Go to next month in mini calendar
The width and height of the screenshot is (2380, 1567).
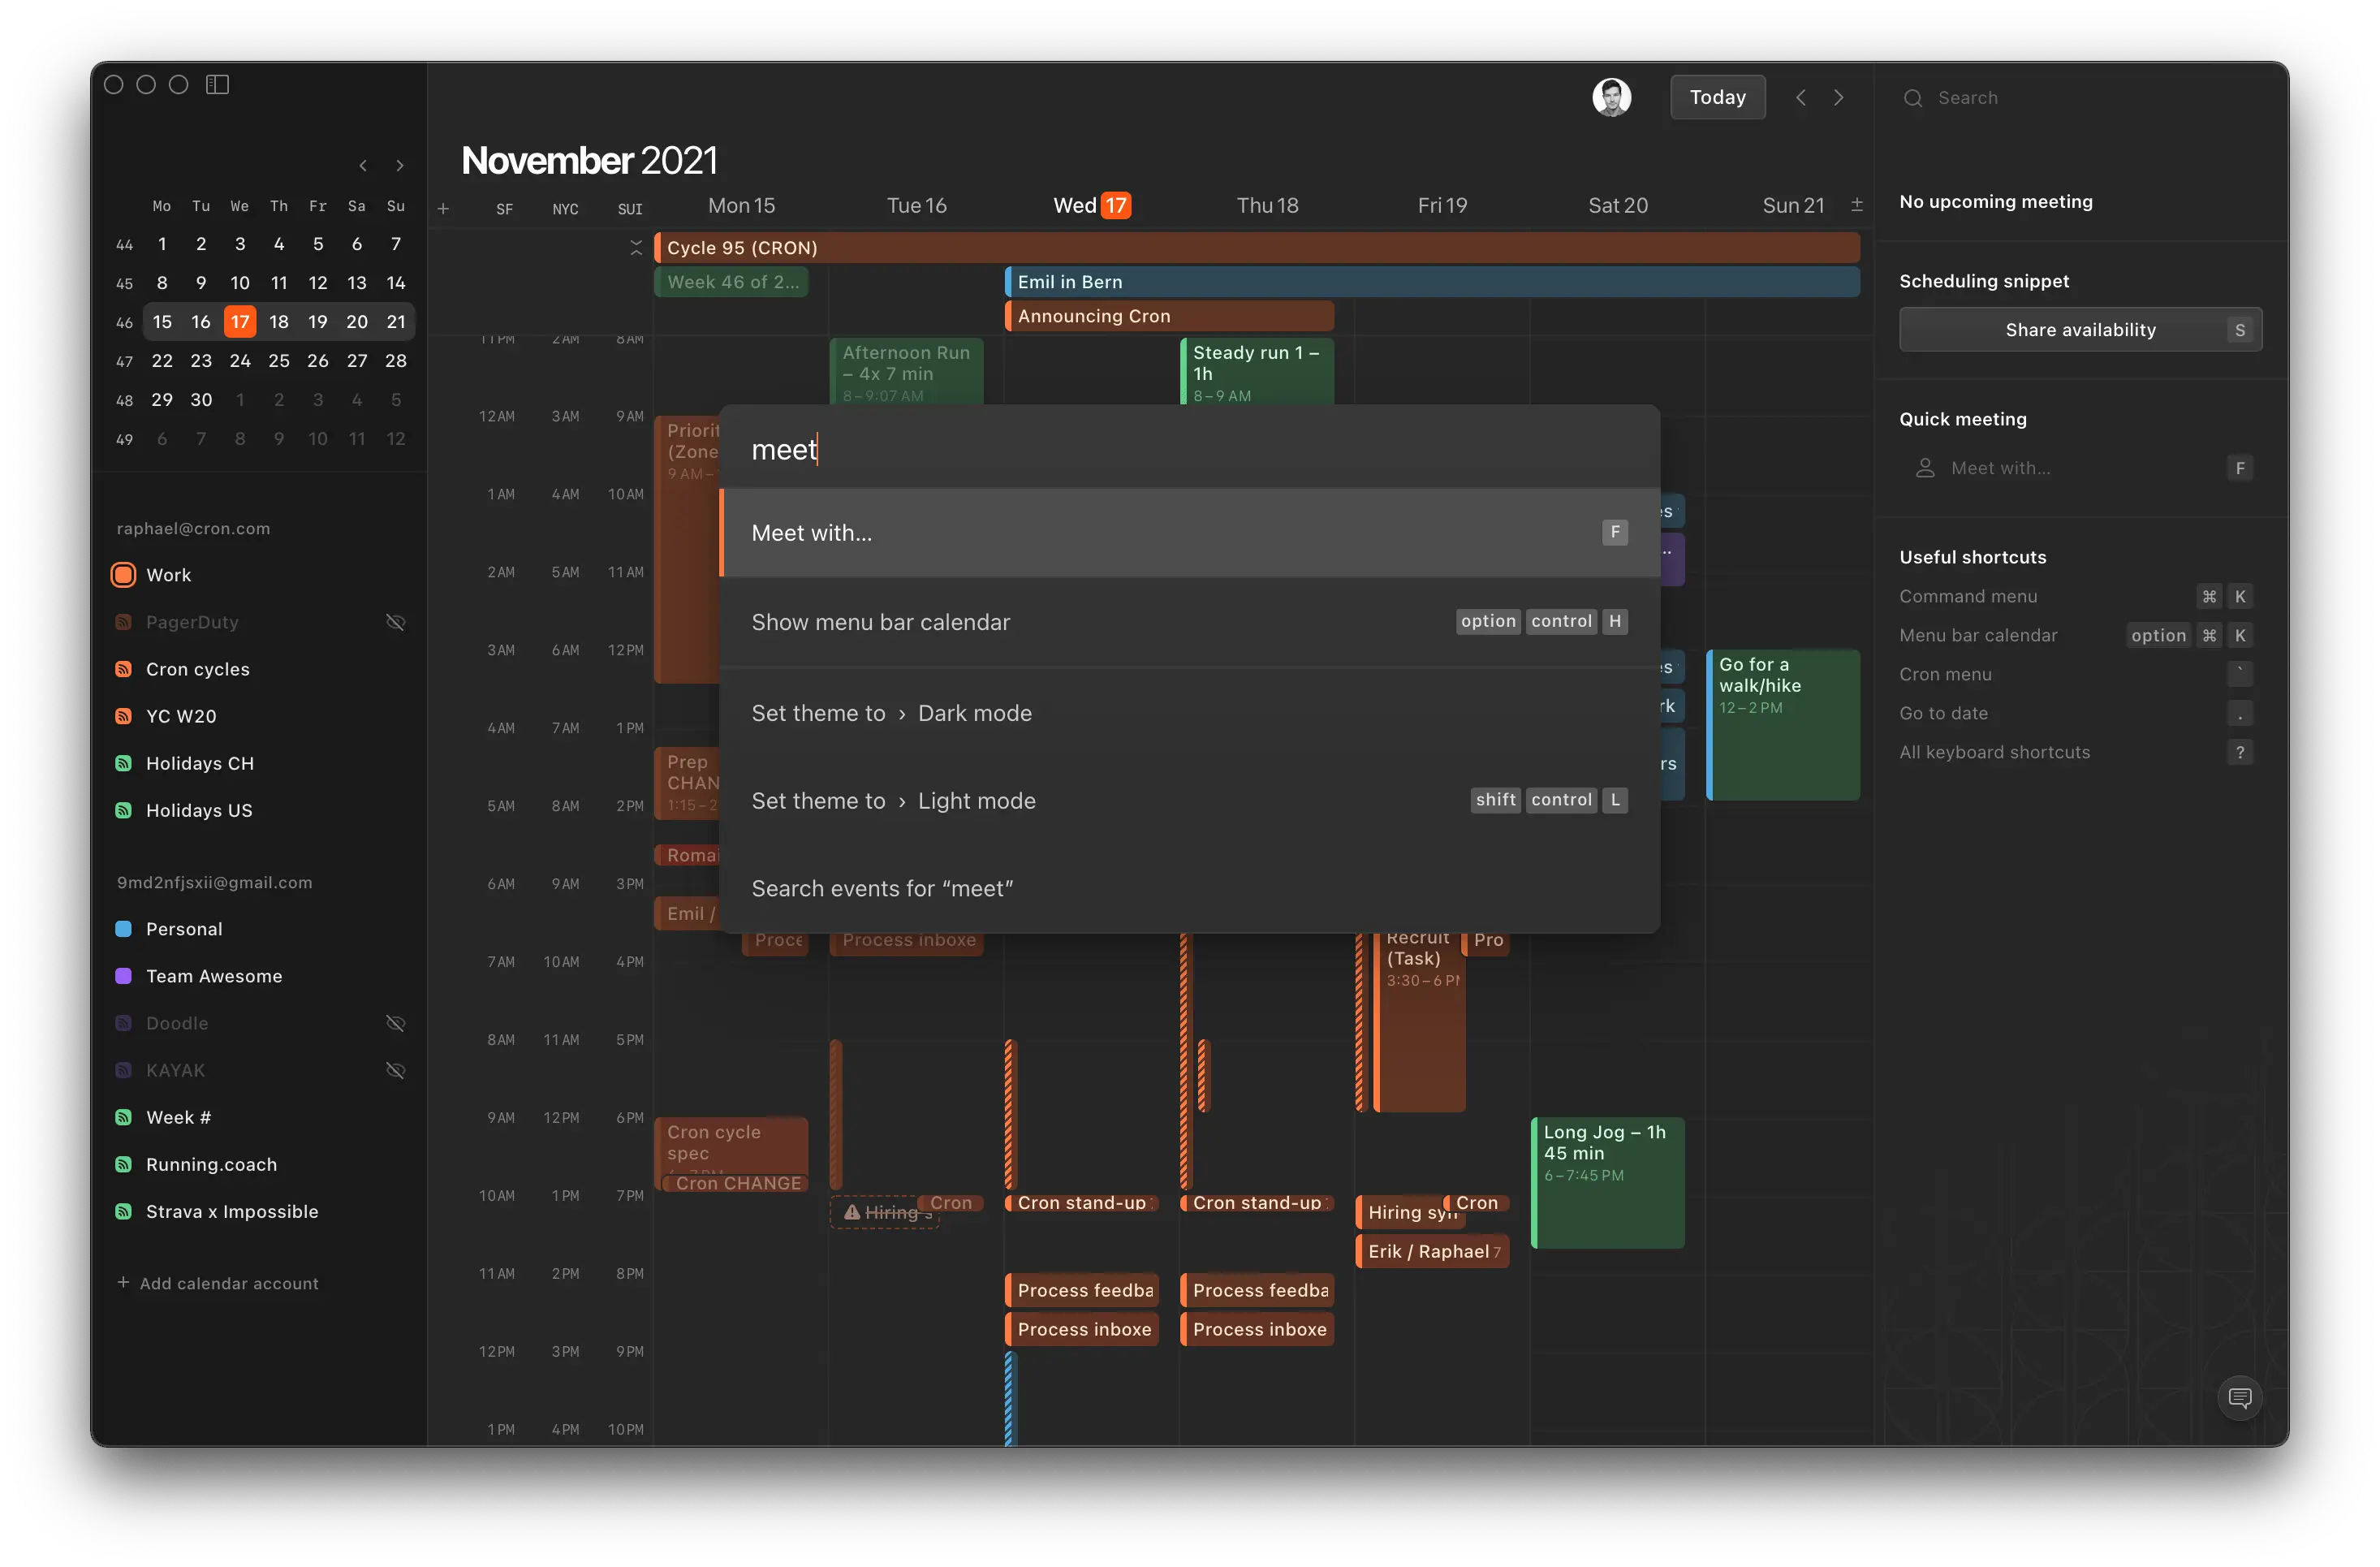(x=400, y=166)
